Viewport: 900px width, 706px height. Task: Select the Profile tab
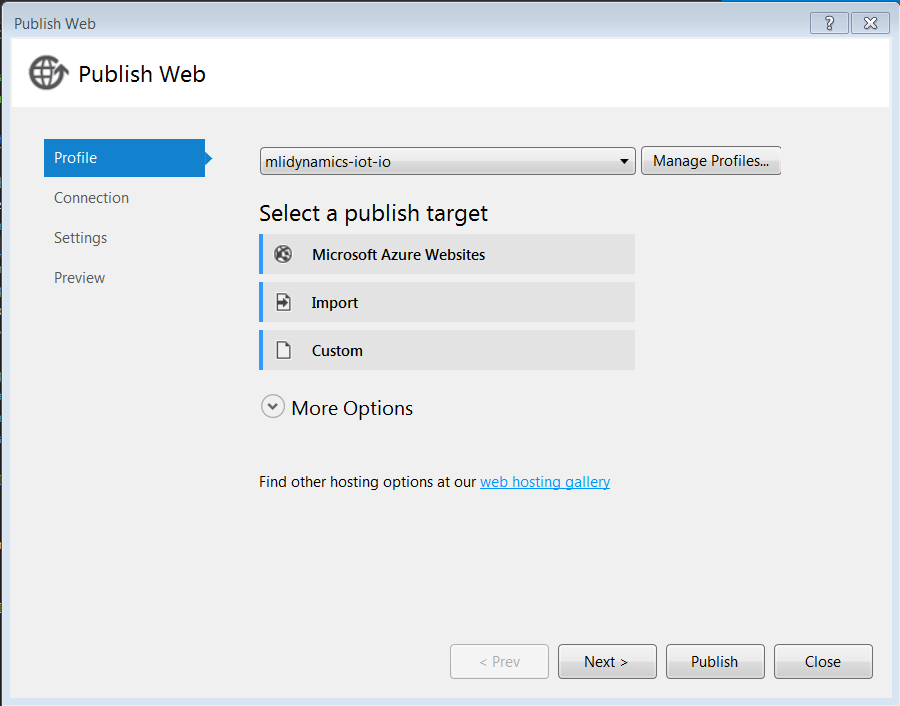[x=125, y=158]
